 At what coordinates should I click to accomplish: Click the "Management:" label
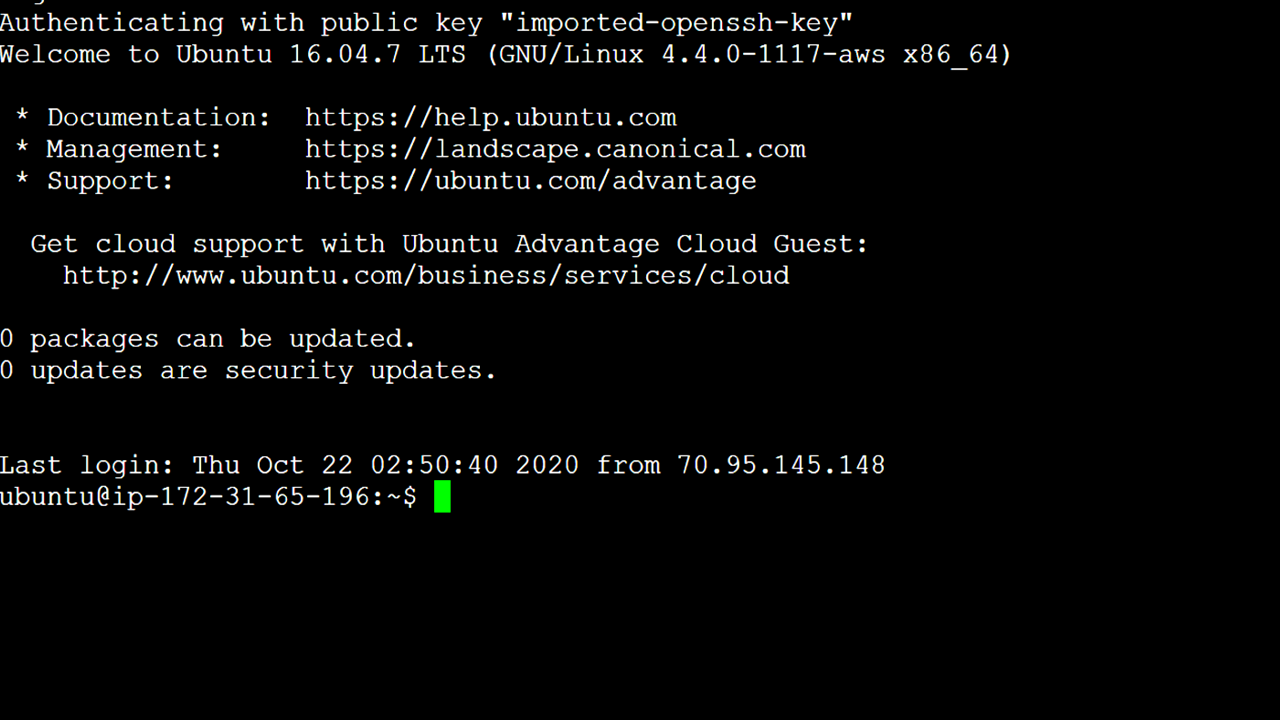pyautogui.click(x=134, y=149)
